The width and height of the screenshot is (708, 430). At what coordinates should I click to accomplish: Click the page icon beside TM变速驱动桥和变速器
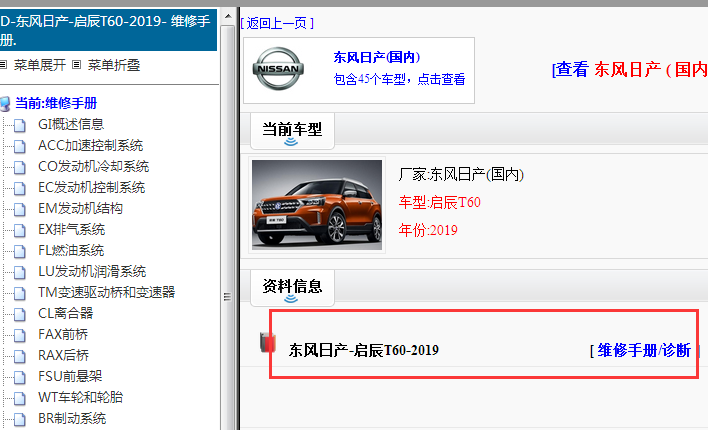[x=19, y=293]
